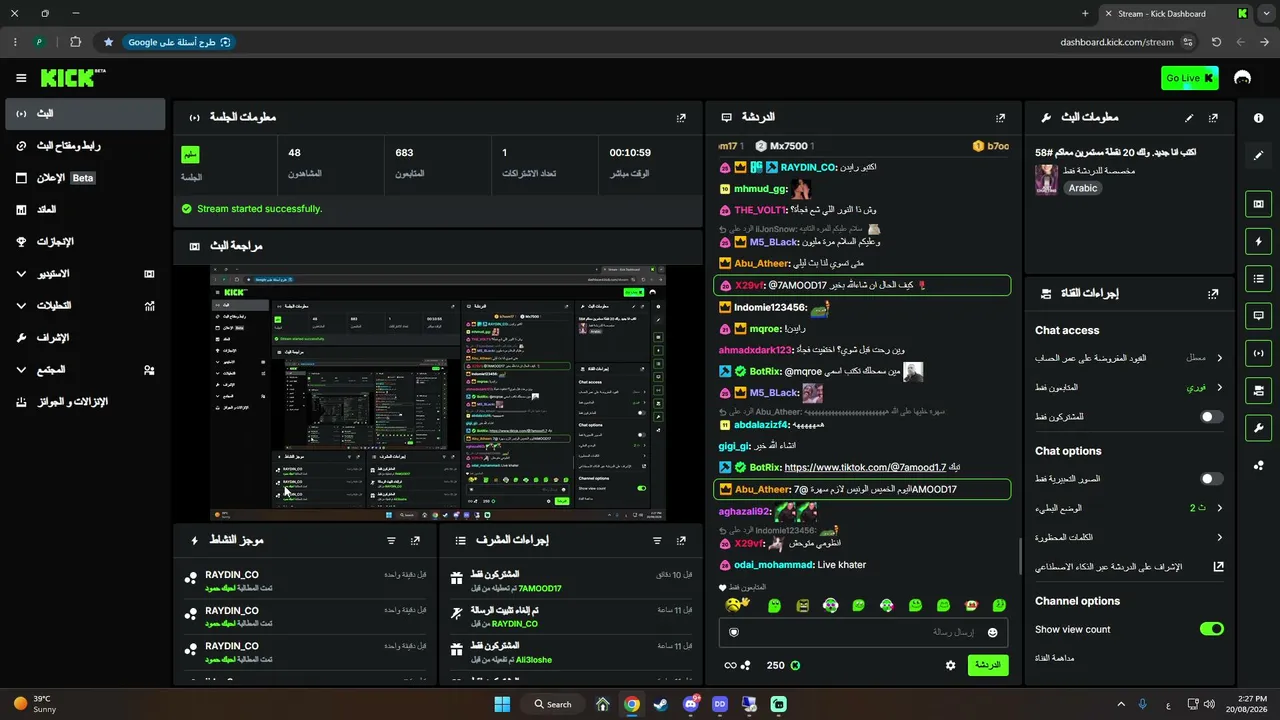Click the taskbar Search box
The width and height of the screenshot is (1280, 720).
click(x=553, y=704)
